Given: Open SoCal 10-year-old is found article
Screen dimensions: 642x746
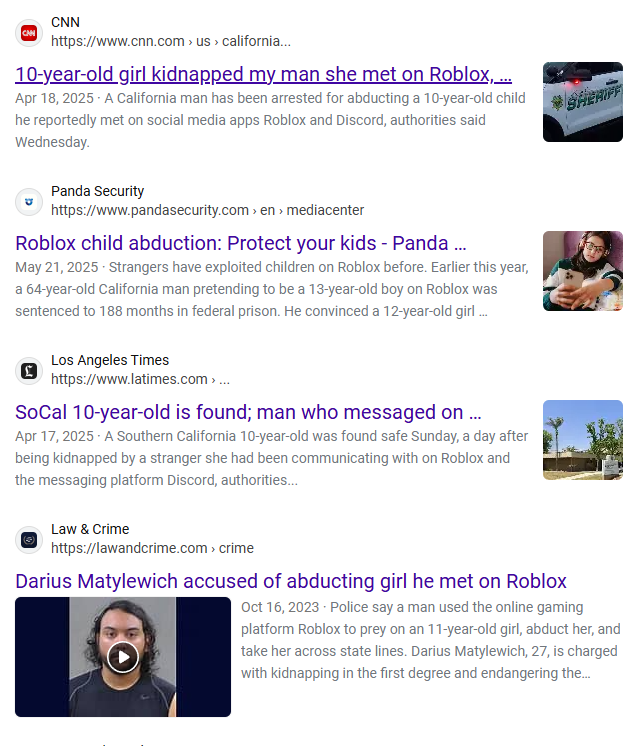Looking at the screenshot, I should [248, 412].
